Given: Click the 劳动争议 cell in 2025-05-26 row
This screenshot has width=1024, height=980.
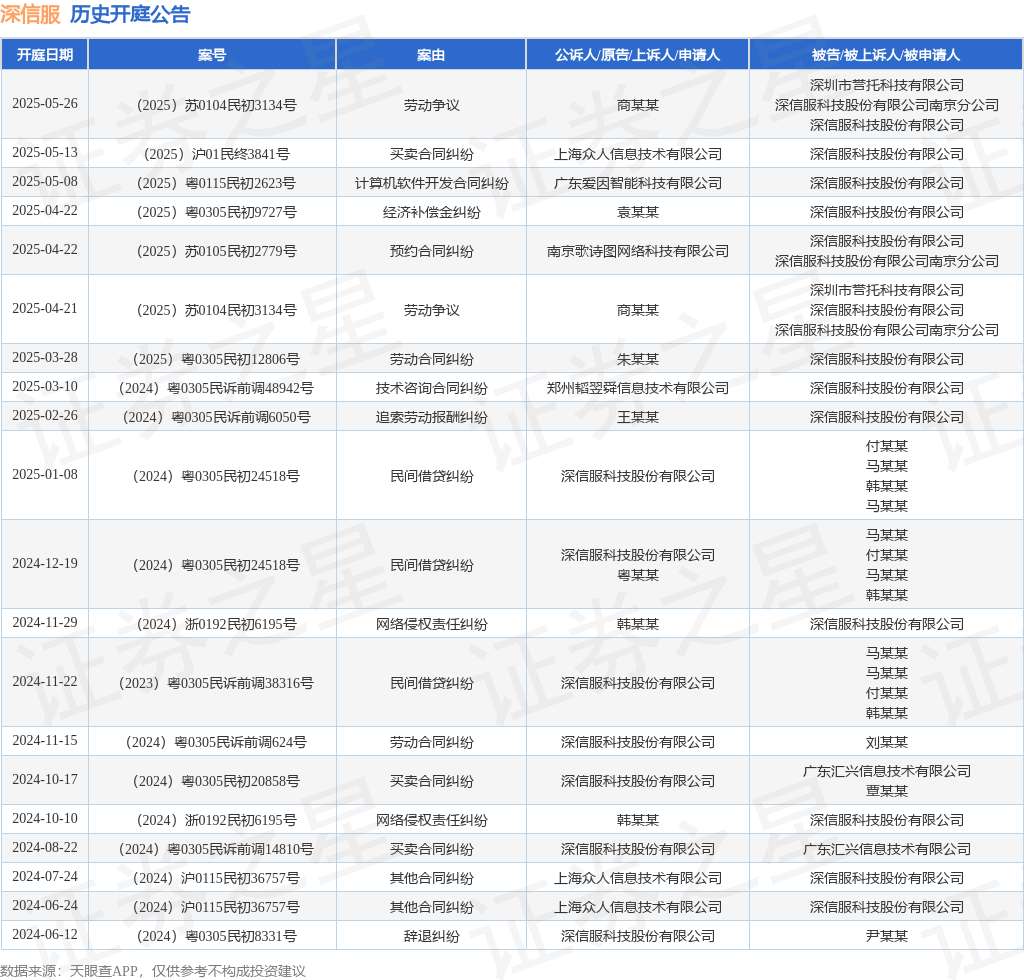Looking at the screenshot, I should point(431,105).
